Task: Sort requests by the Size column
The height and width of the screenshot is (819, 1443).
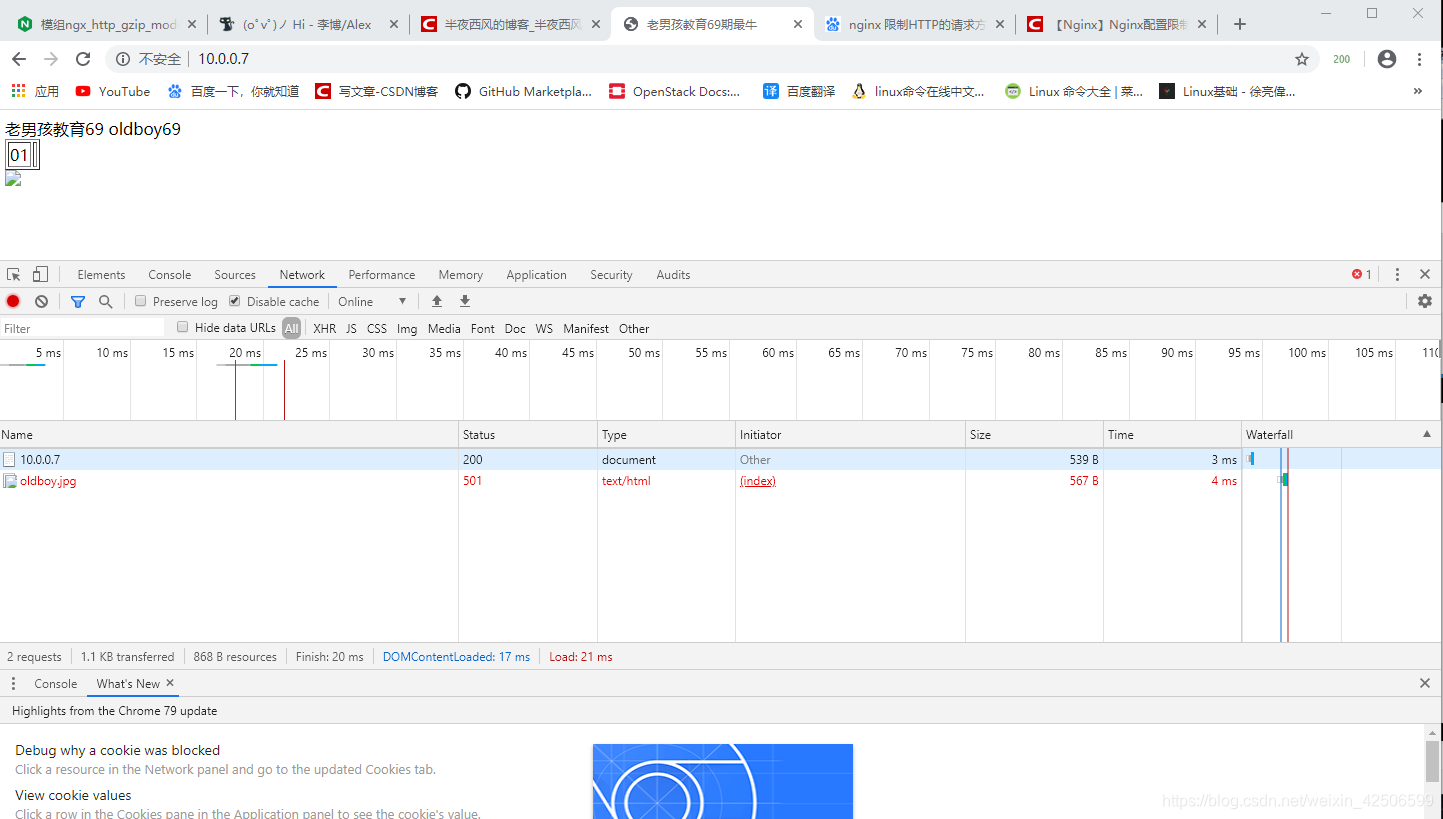Action: pos(1034,434)
